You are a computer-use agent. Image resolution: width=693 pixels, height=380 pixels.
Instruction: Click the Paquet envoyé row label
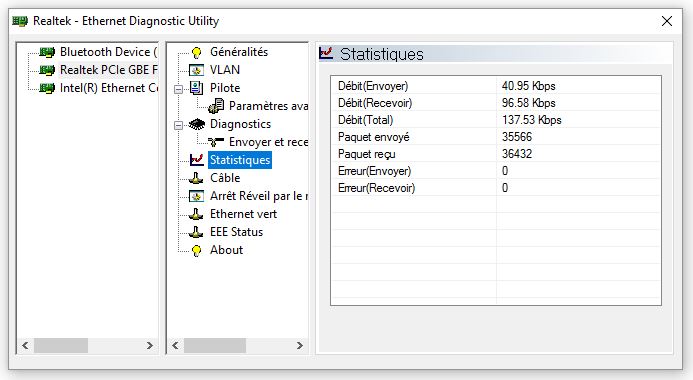373,137
